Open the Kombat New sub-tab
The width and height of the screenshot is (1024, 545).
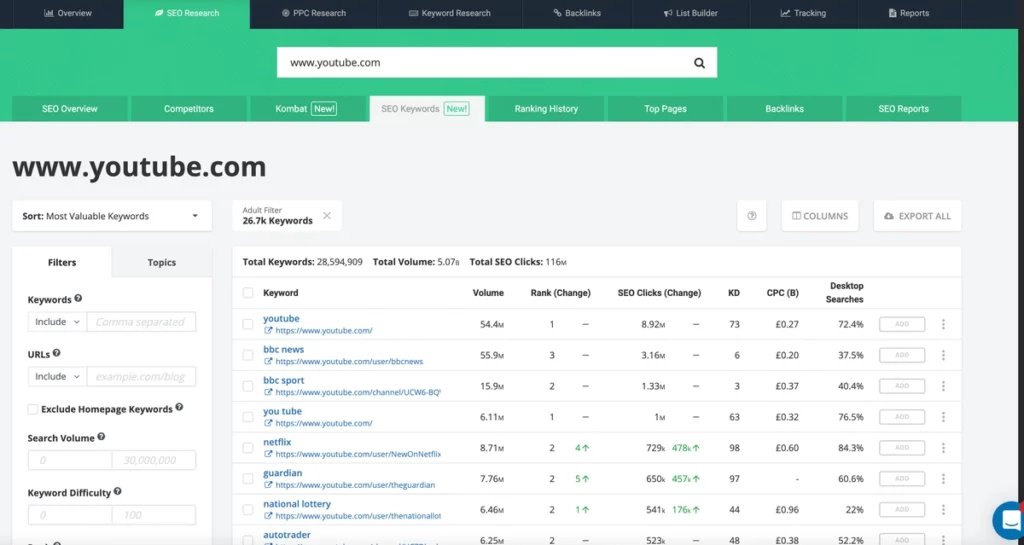click(306, 109)
